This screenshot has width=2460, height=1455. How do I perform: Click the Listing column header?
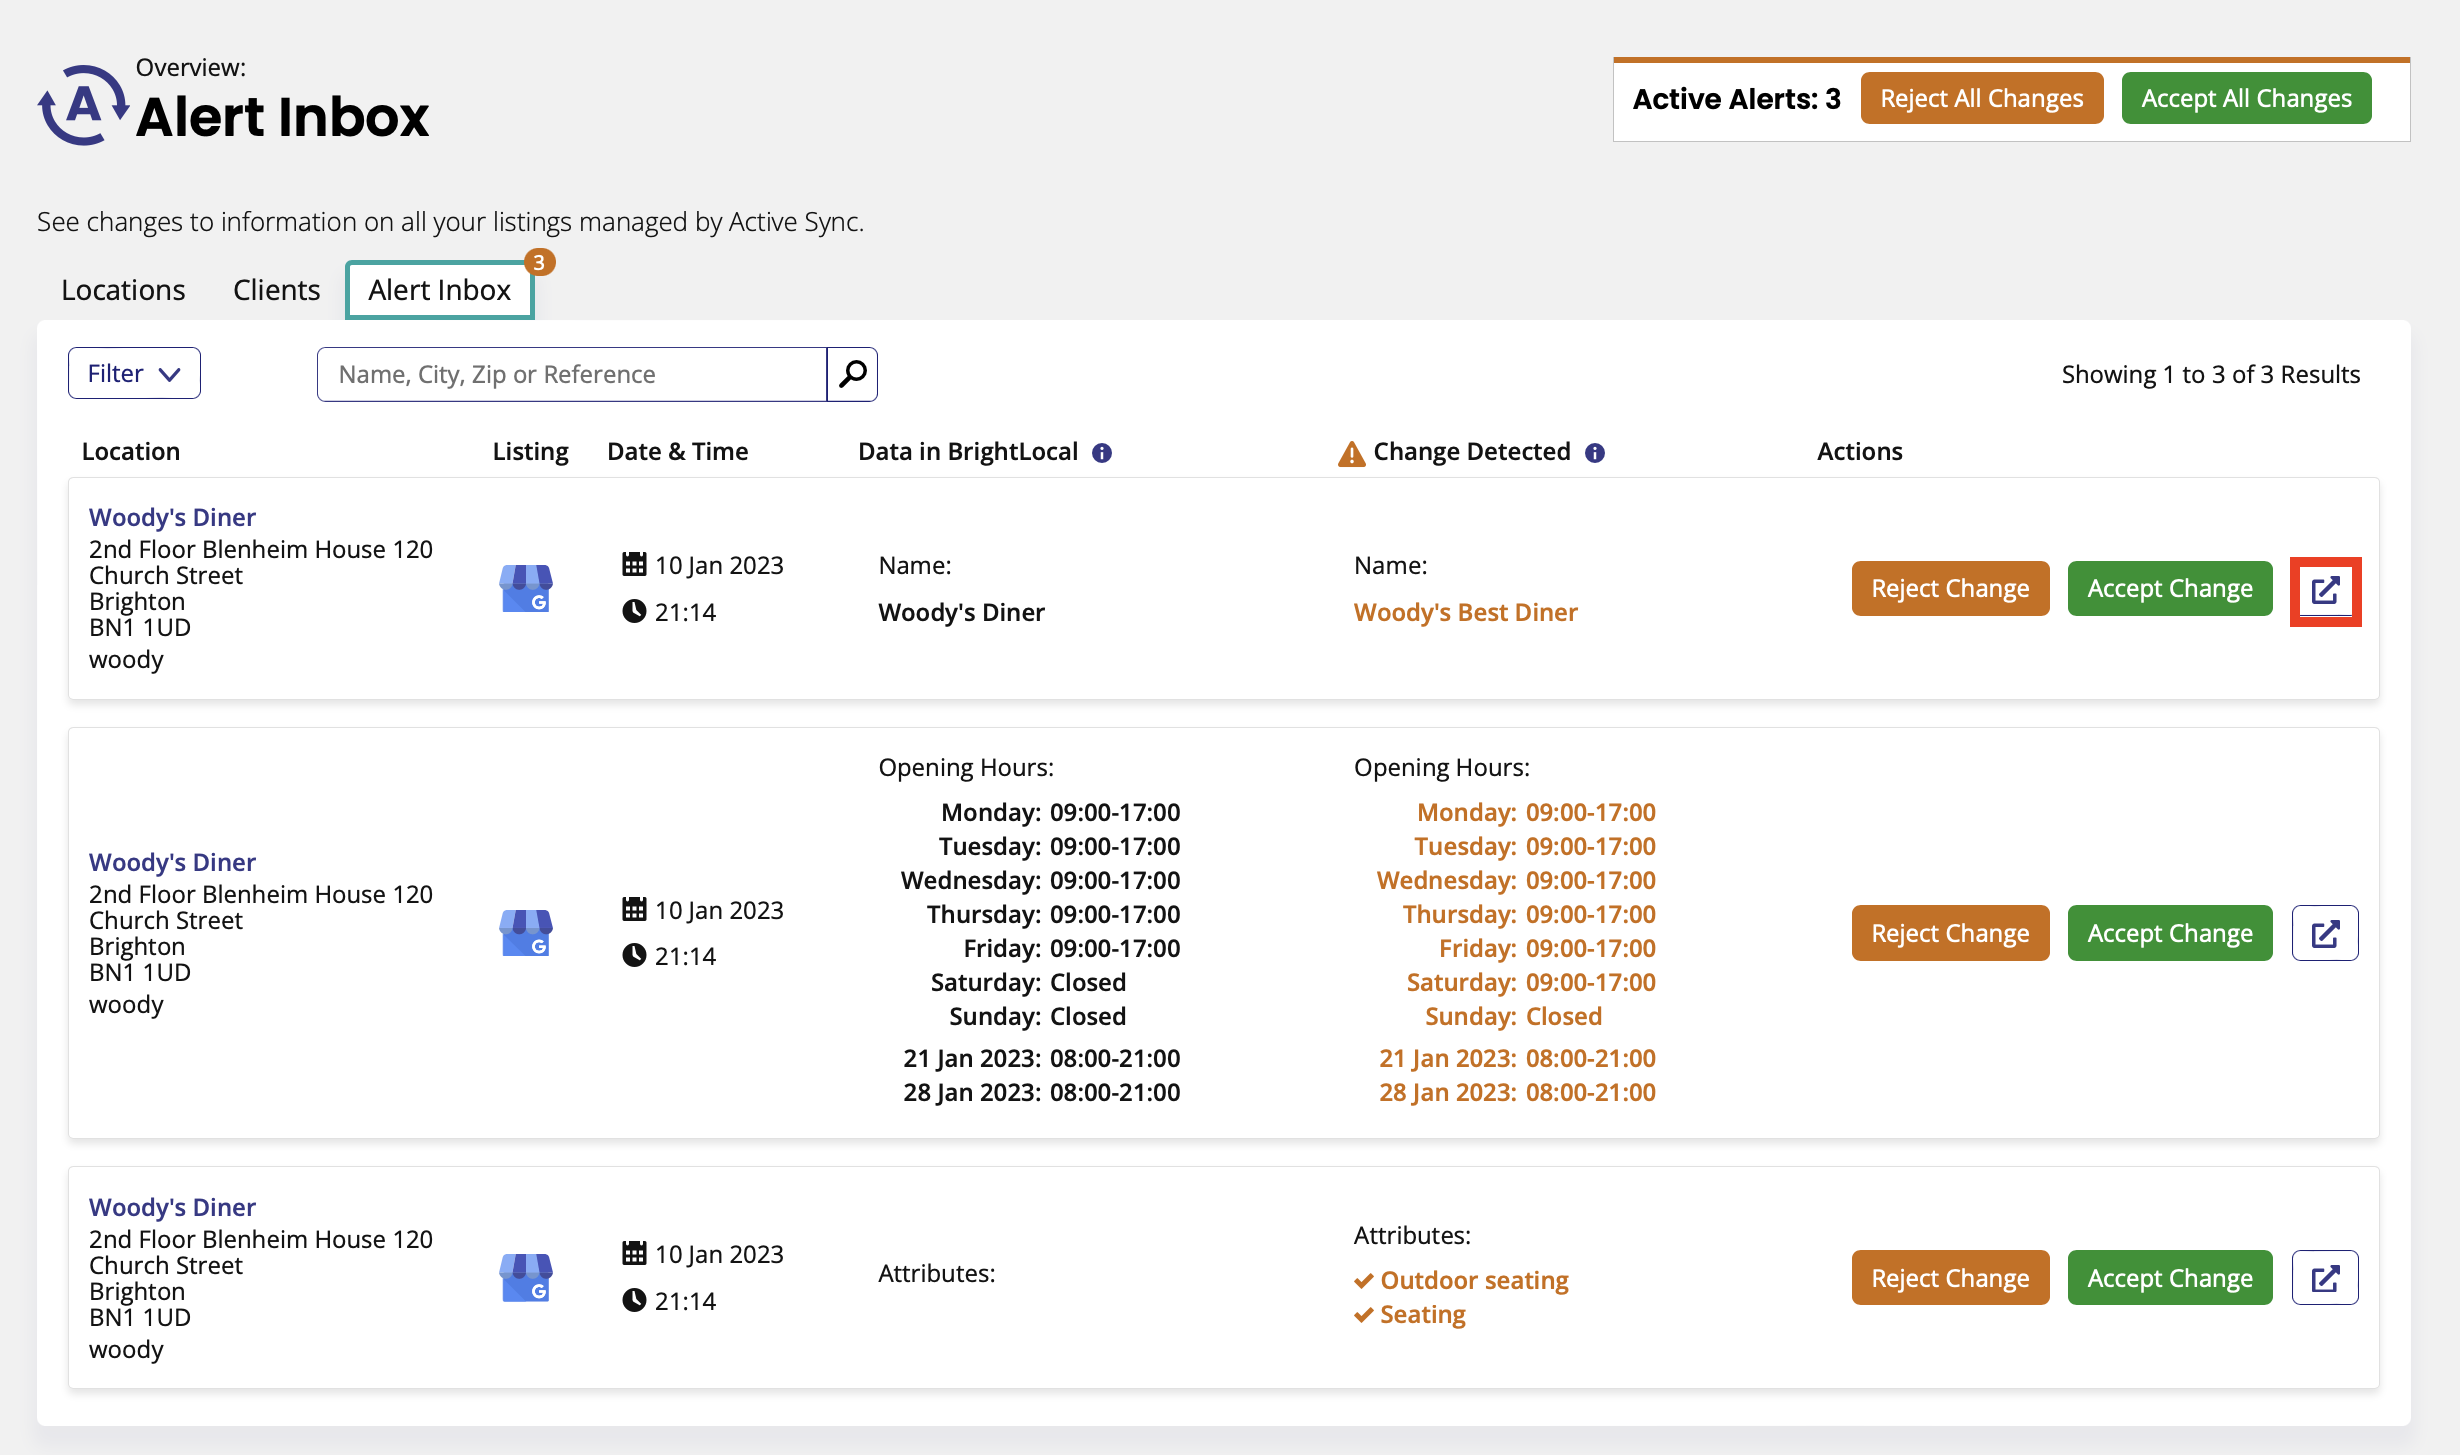(530, 452)
